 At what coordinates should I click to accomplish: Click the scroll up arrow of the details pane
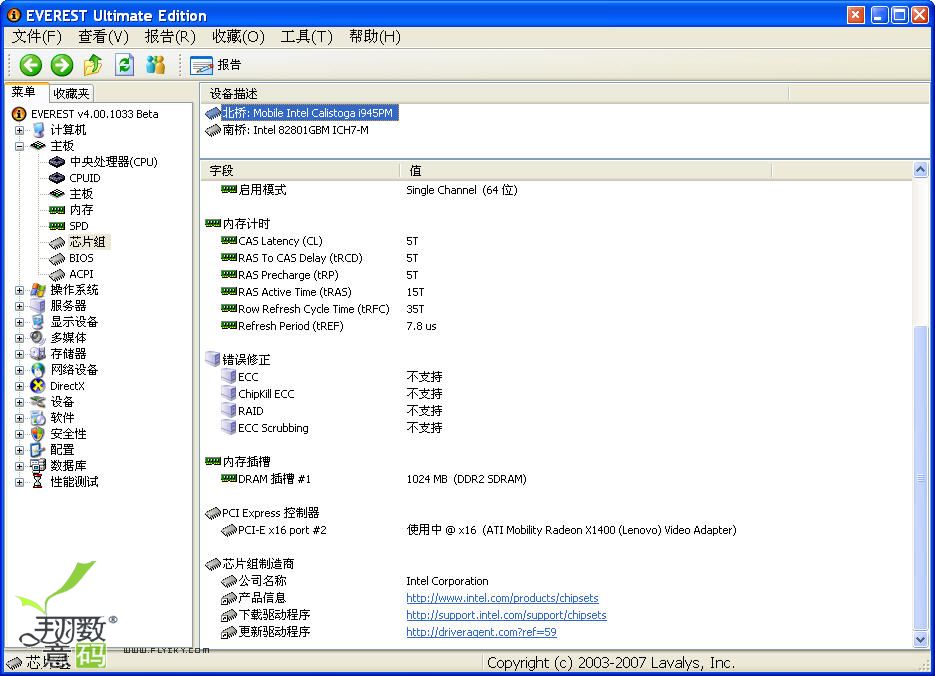tap(921, 171)
